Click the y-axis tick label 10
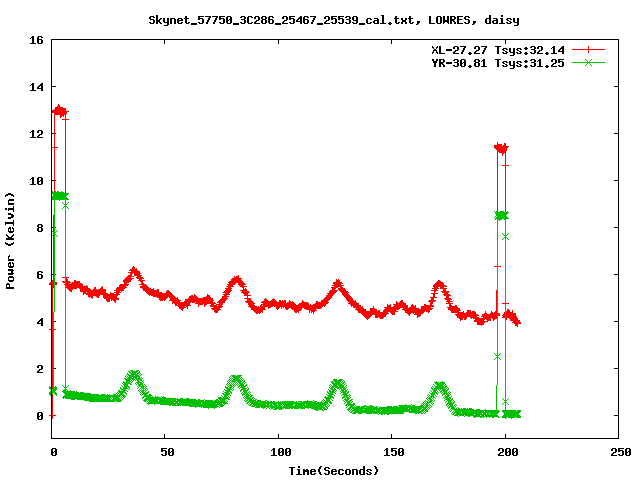The height and width of the screenshot is (480, 640). click(36, 181)
